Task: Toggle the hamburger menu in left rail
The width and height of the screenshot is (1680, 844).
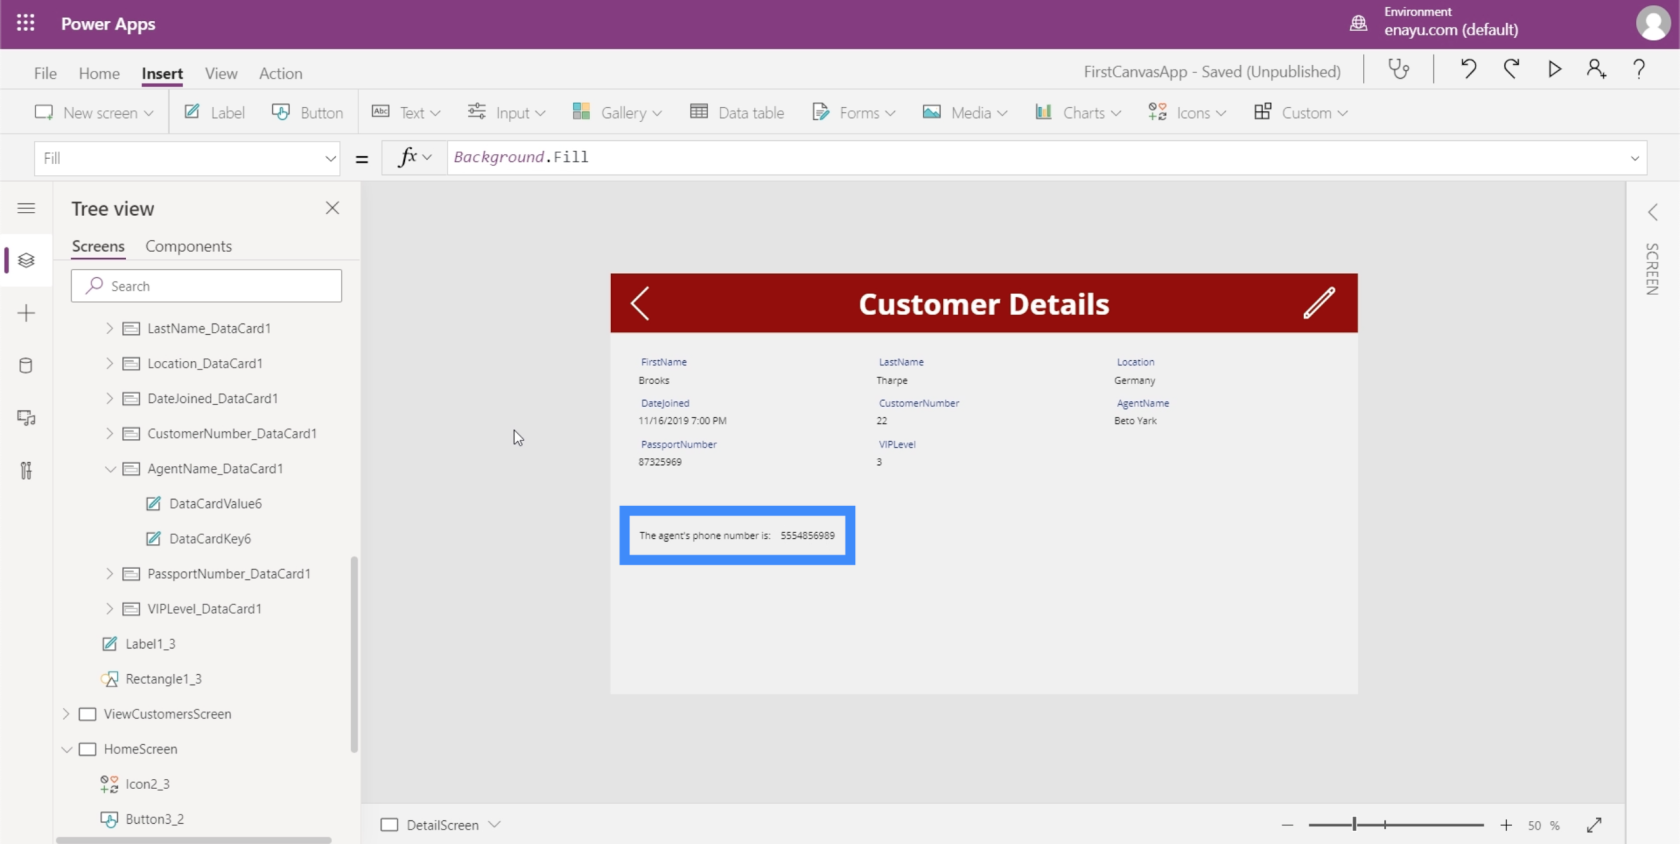Action: (26, 208)
